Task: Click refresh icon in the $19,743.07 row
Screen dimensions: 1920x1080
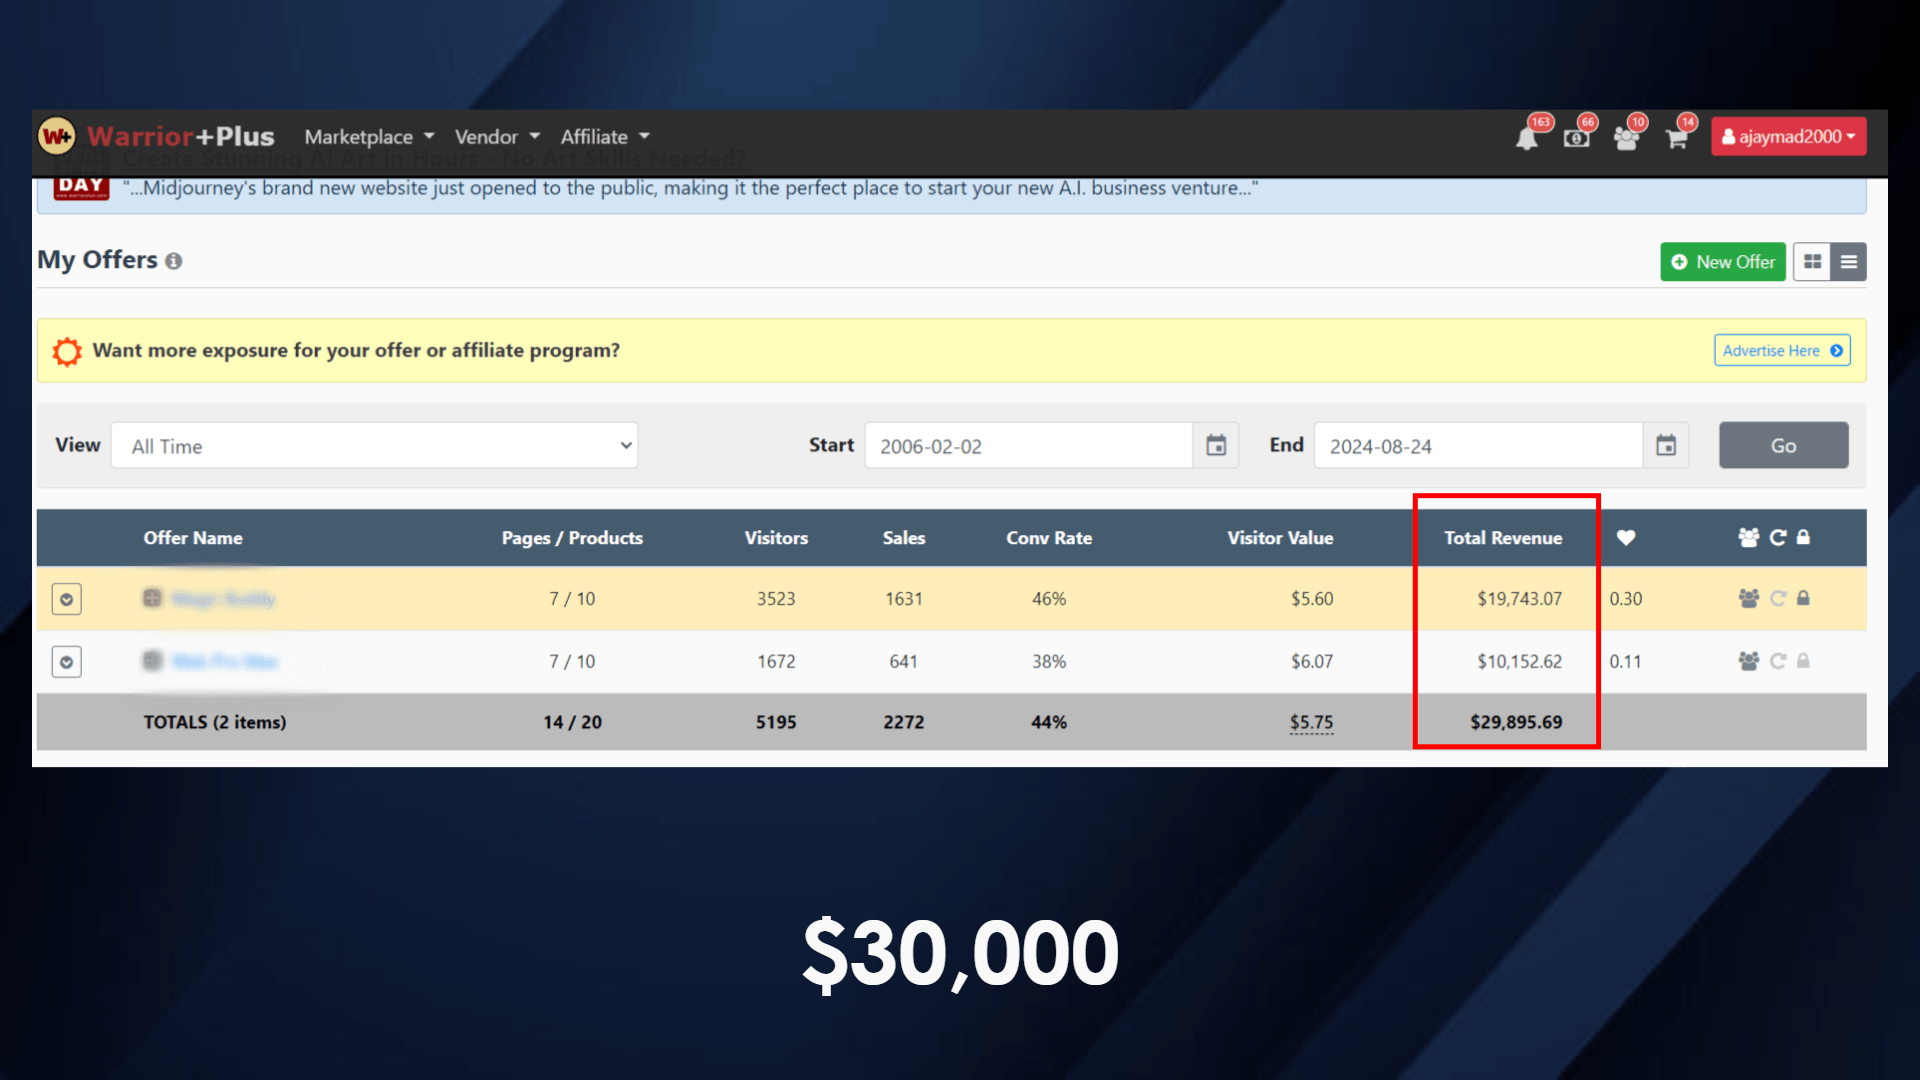Action: coord(1778,598)
